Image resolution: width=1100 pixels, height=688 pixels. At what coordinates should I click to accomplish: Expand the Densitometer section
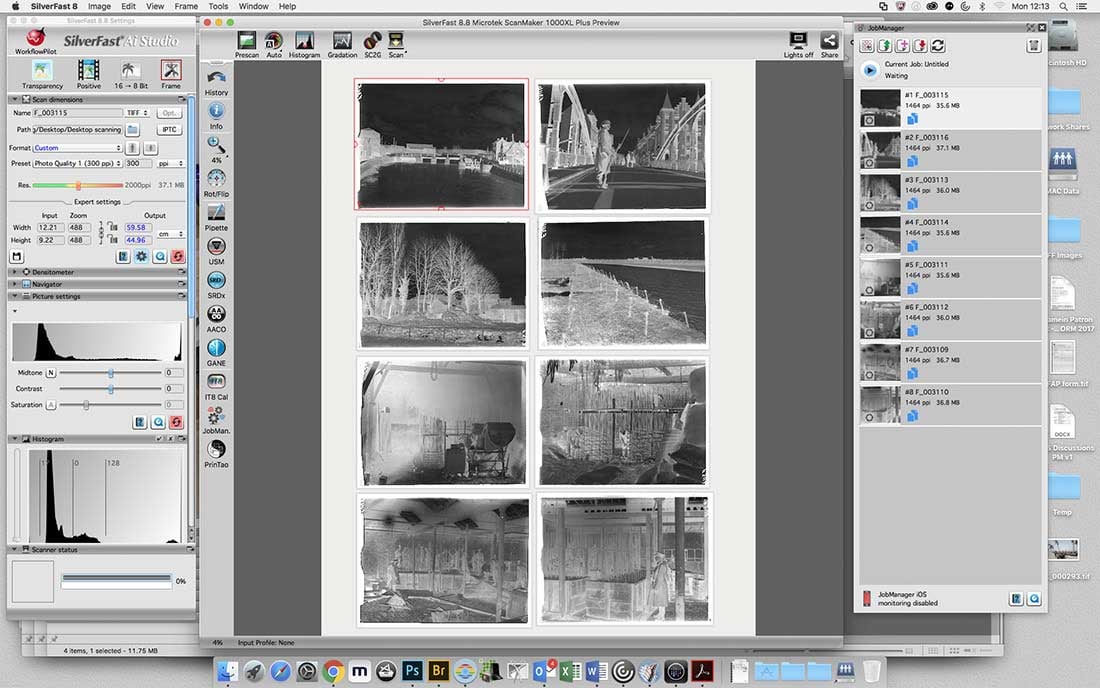click(x=15, y=272)
